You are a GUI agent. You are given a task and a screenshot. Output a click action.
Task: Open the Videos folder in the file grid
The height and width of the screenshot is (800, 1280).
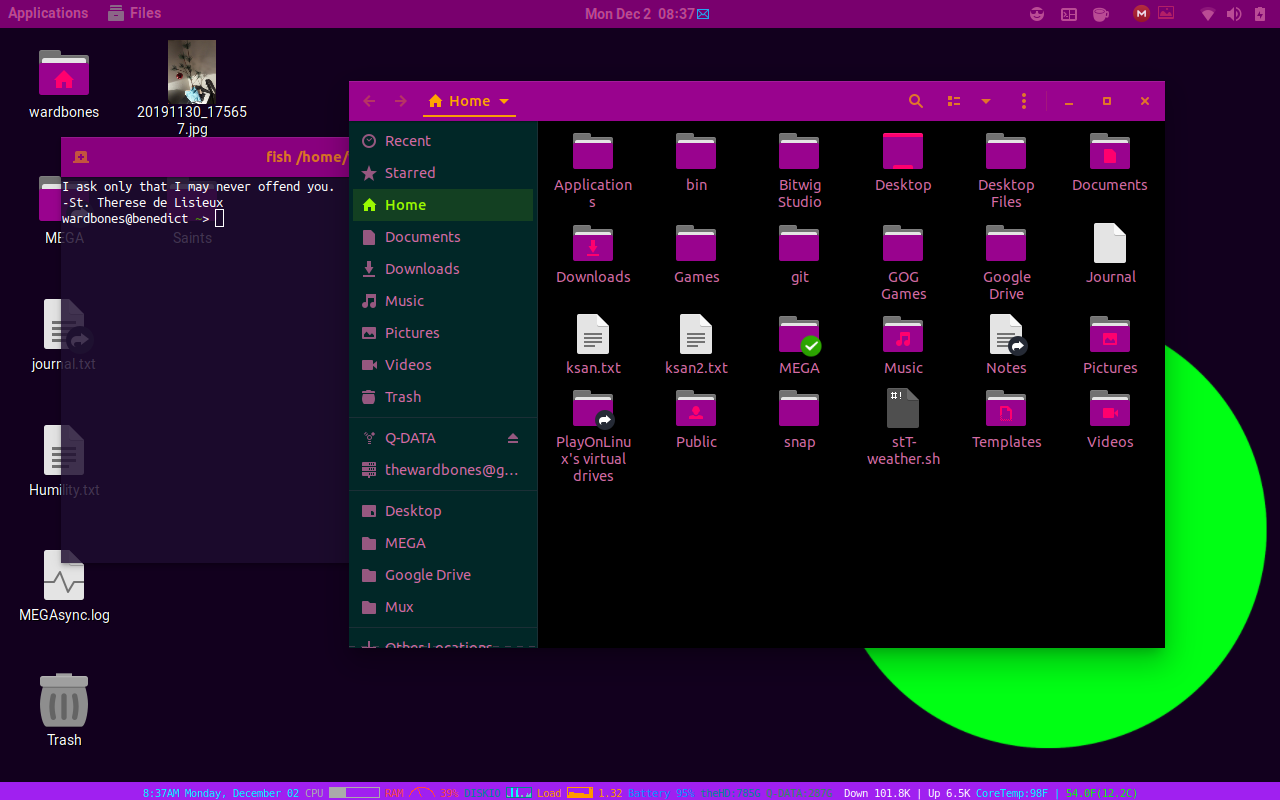pyautogui.click(x=1110, y=420)
